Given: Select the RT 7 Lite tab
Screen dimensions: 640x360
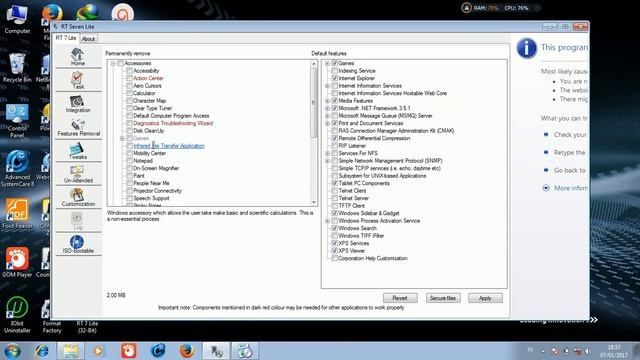Looking at the screenshot, I should (66, 38).
